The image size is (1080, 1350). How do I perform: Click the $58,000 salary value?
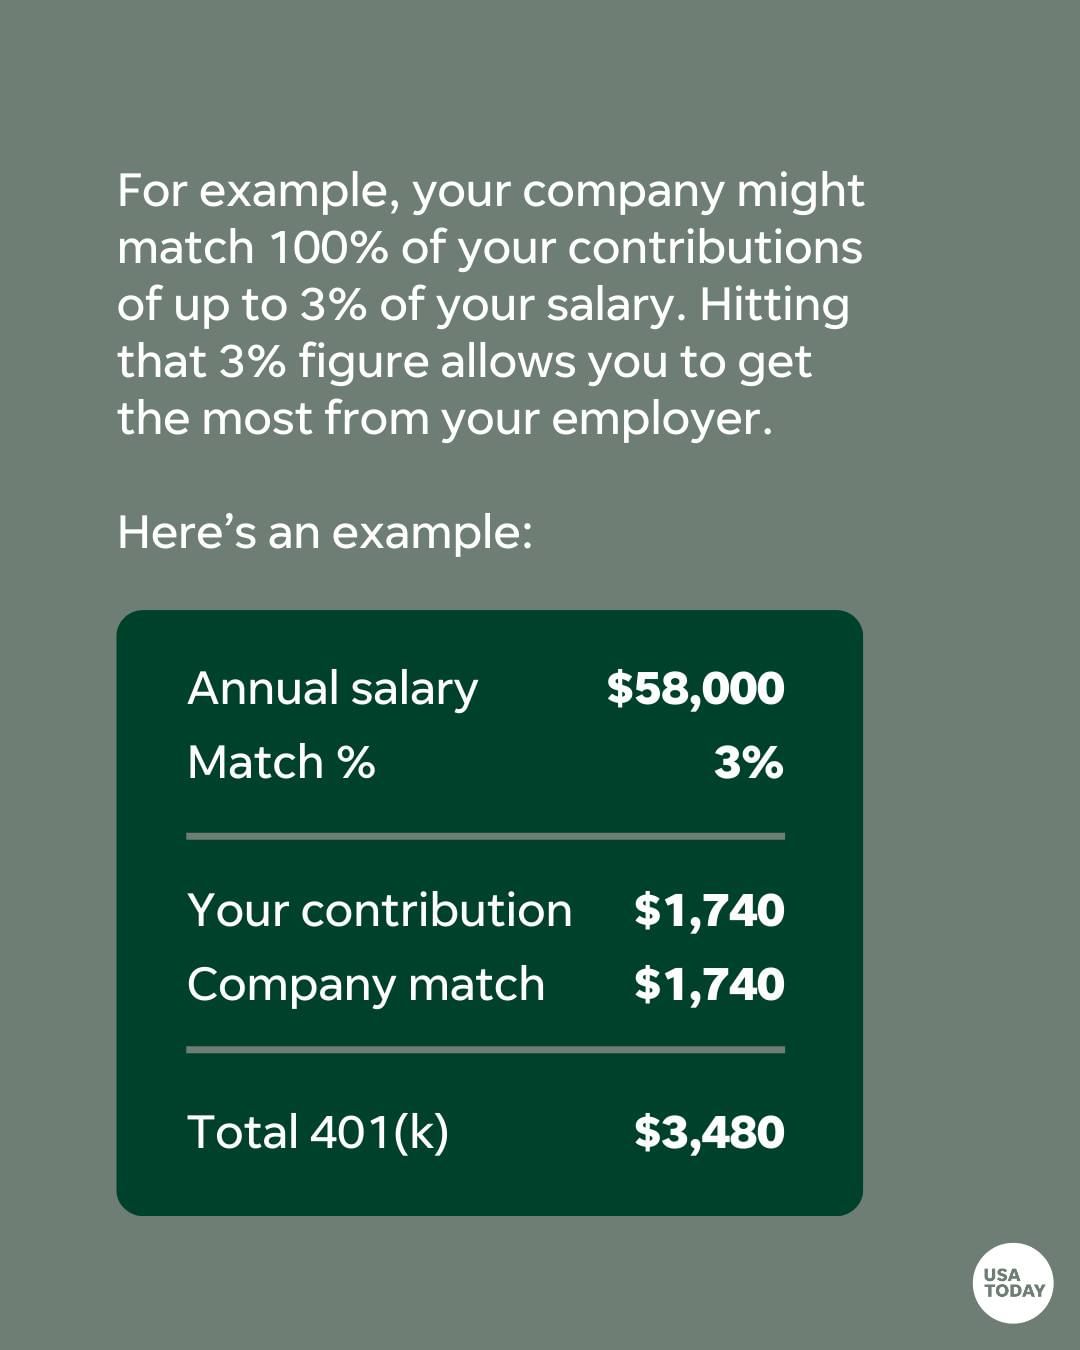(x=695, y=689)
